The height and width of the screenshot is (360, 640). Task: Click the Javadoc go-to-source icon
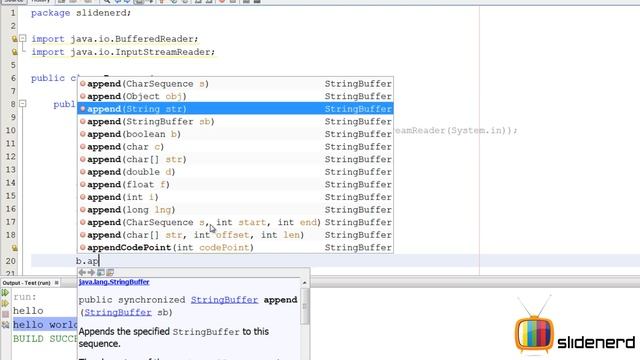tap(110, 272)
